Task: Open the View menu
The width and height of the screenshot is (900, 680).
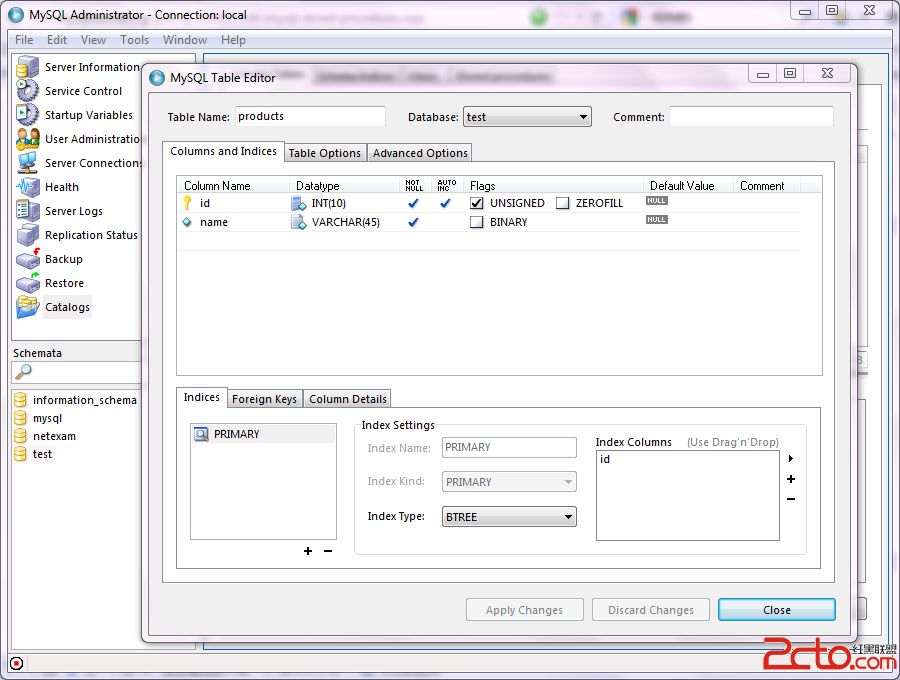Action: (x=93, y=40)
